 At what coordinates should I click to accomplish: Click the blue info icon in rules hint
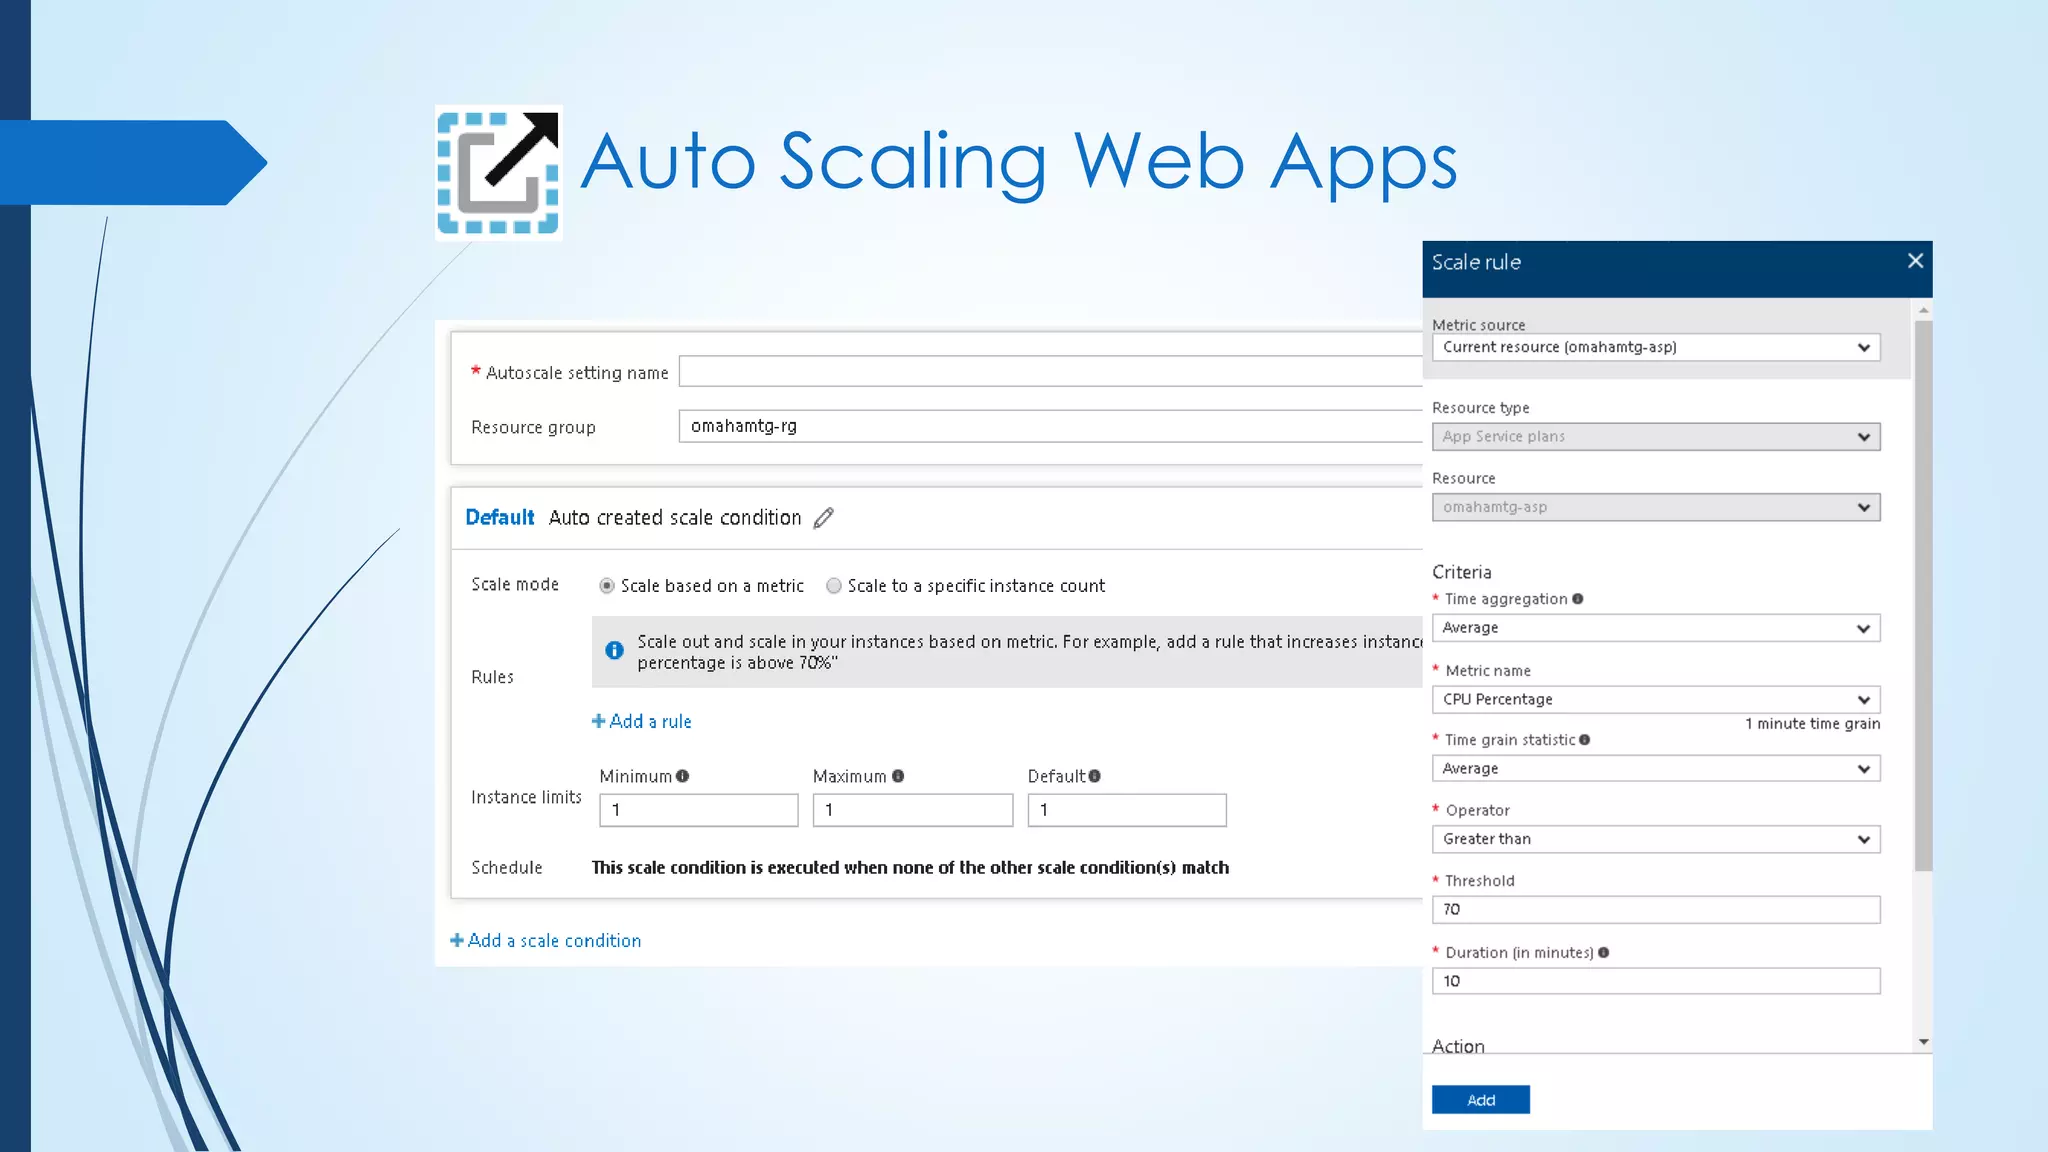click(x=614, y=650)
